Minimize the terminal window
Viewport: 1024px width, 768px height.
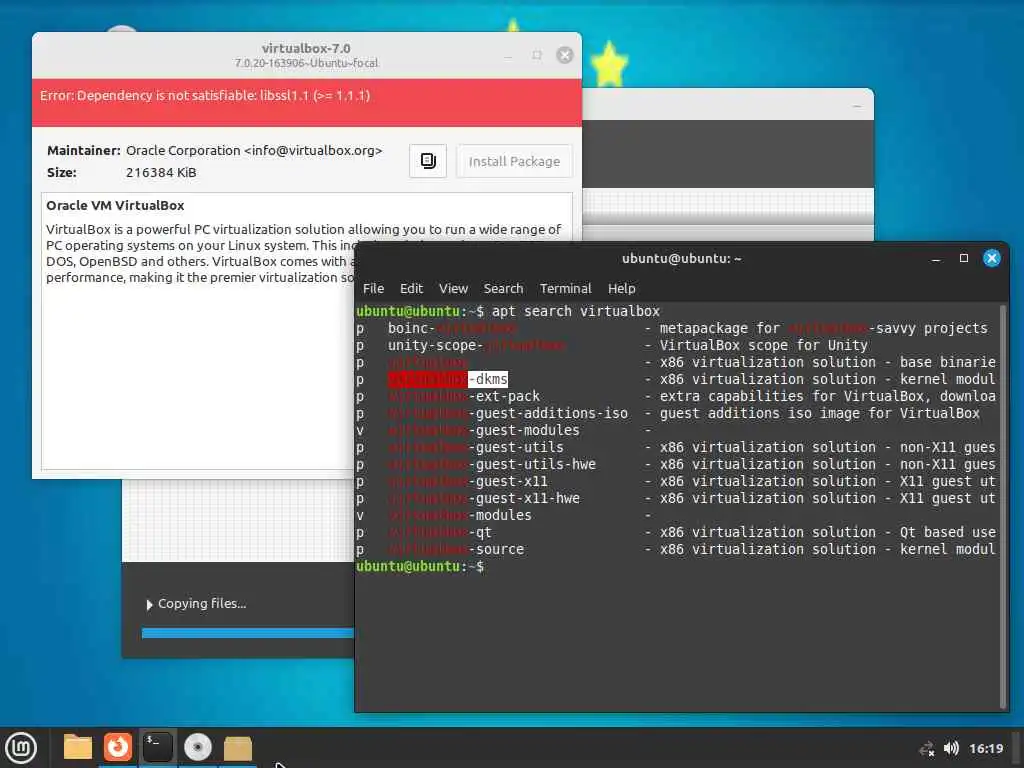936,259
